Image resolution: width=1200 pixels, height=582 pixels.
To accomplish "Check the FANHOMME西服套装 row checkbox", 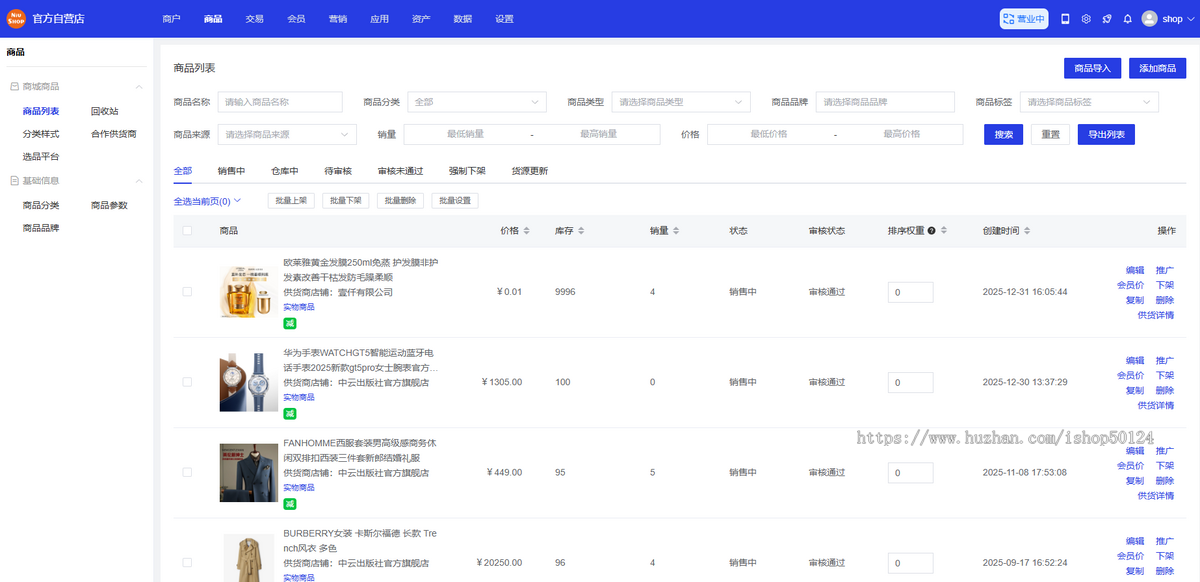I will 187,472.
